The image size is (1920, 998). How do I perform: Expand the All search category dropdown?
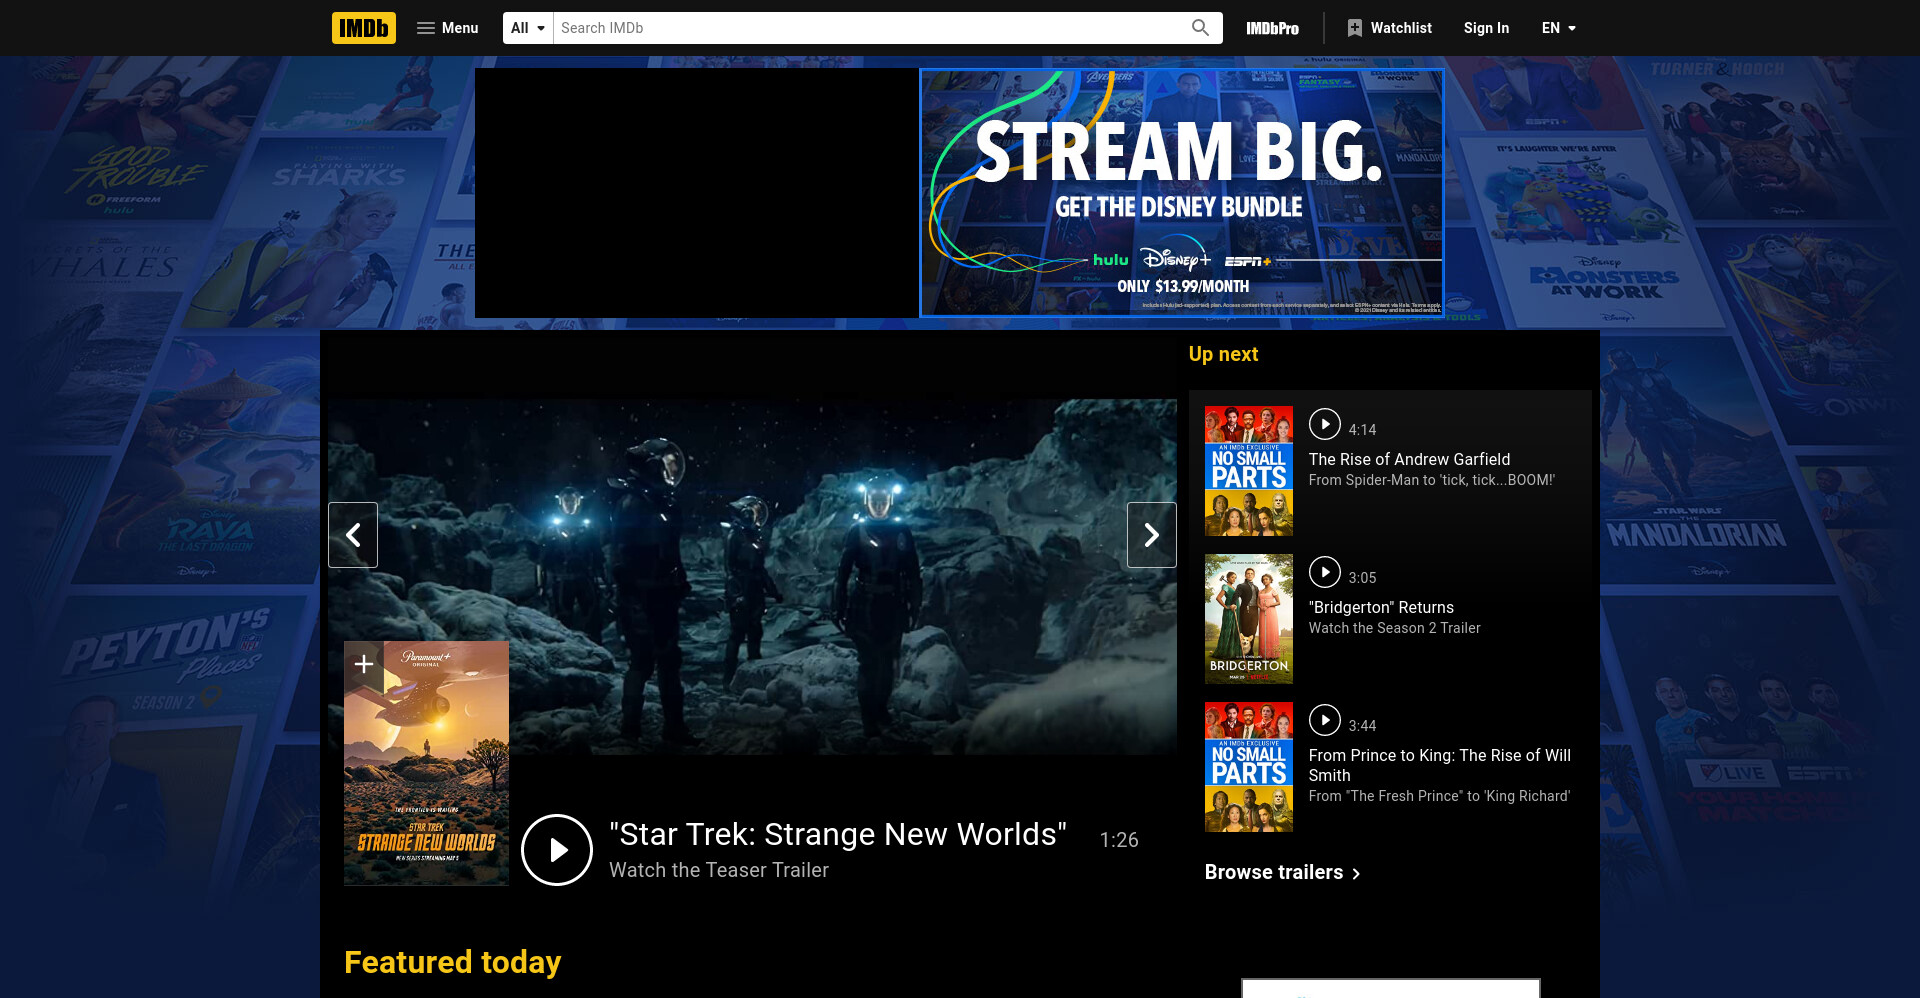coord(528,28)
